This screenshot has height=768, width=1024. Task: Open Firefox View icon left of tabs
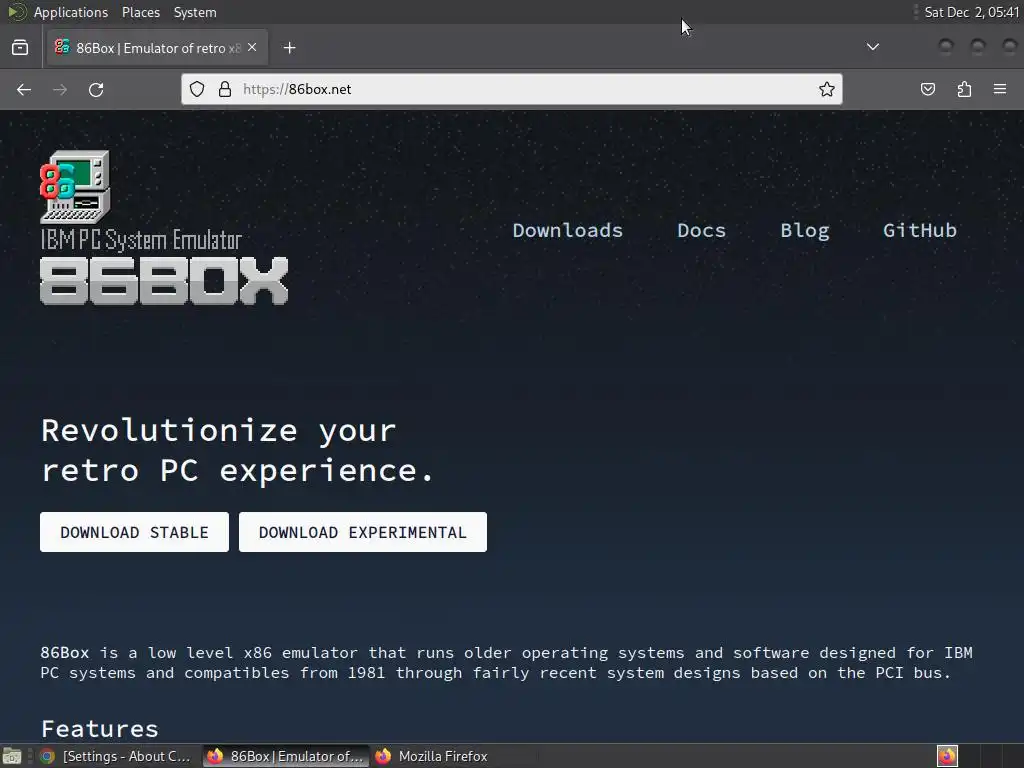point(20,48)
